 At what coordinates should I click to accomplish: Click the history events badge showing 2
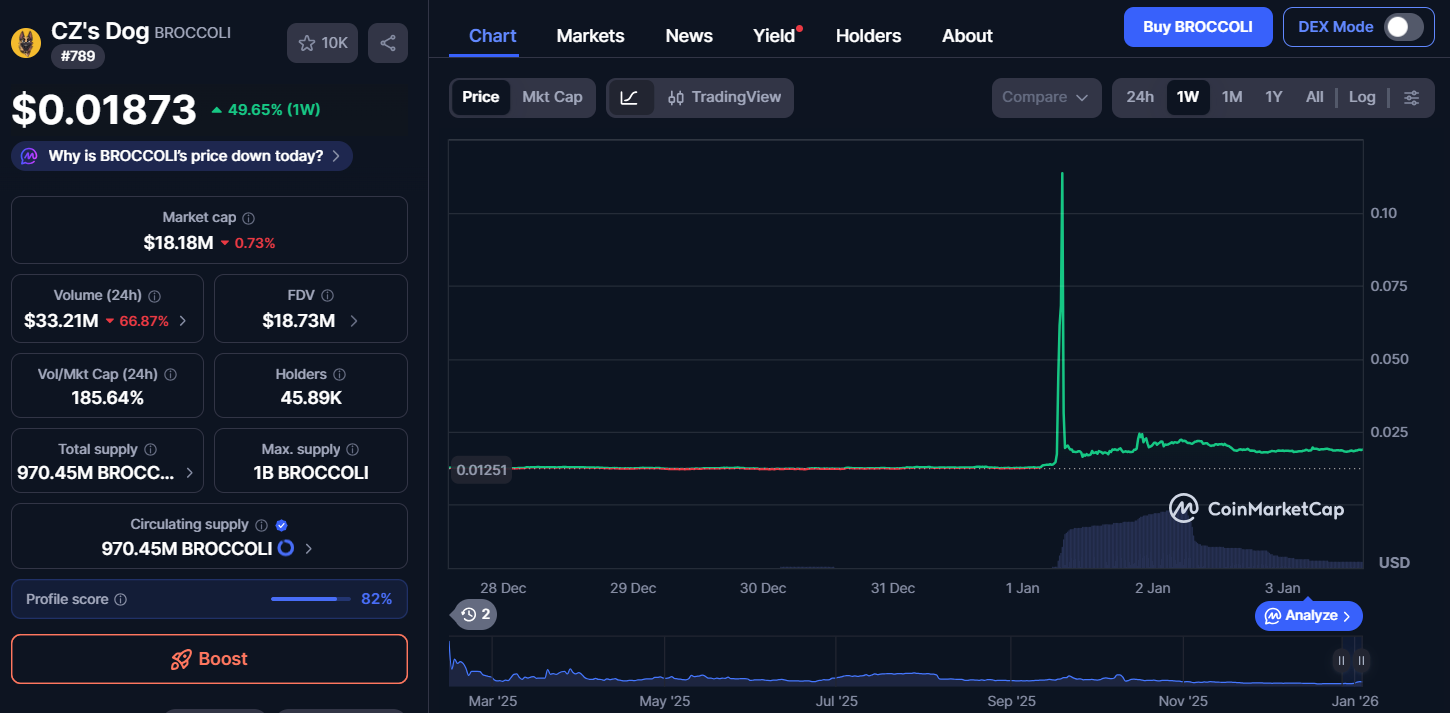[475, 614]
